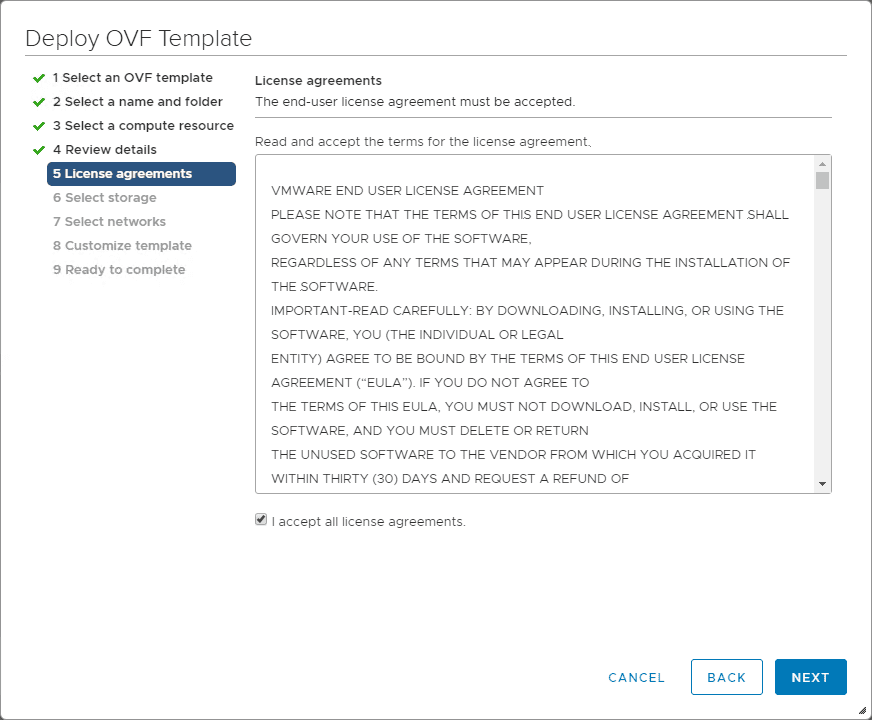Click the 9 Ready to complete step
The image size is (872, 720).
coord(119,270)
